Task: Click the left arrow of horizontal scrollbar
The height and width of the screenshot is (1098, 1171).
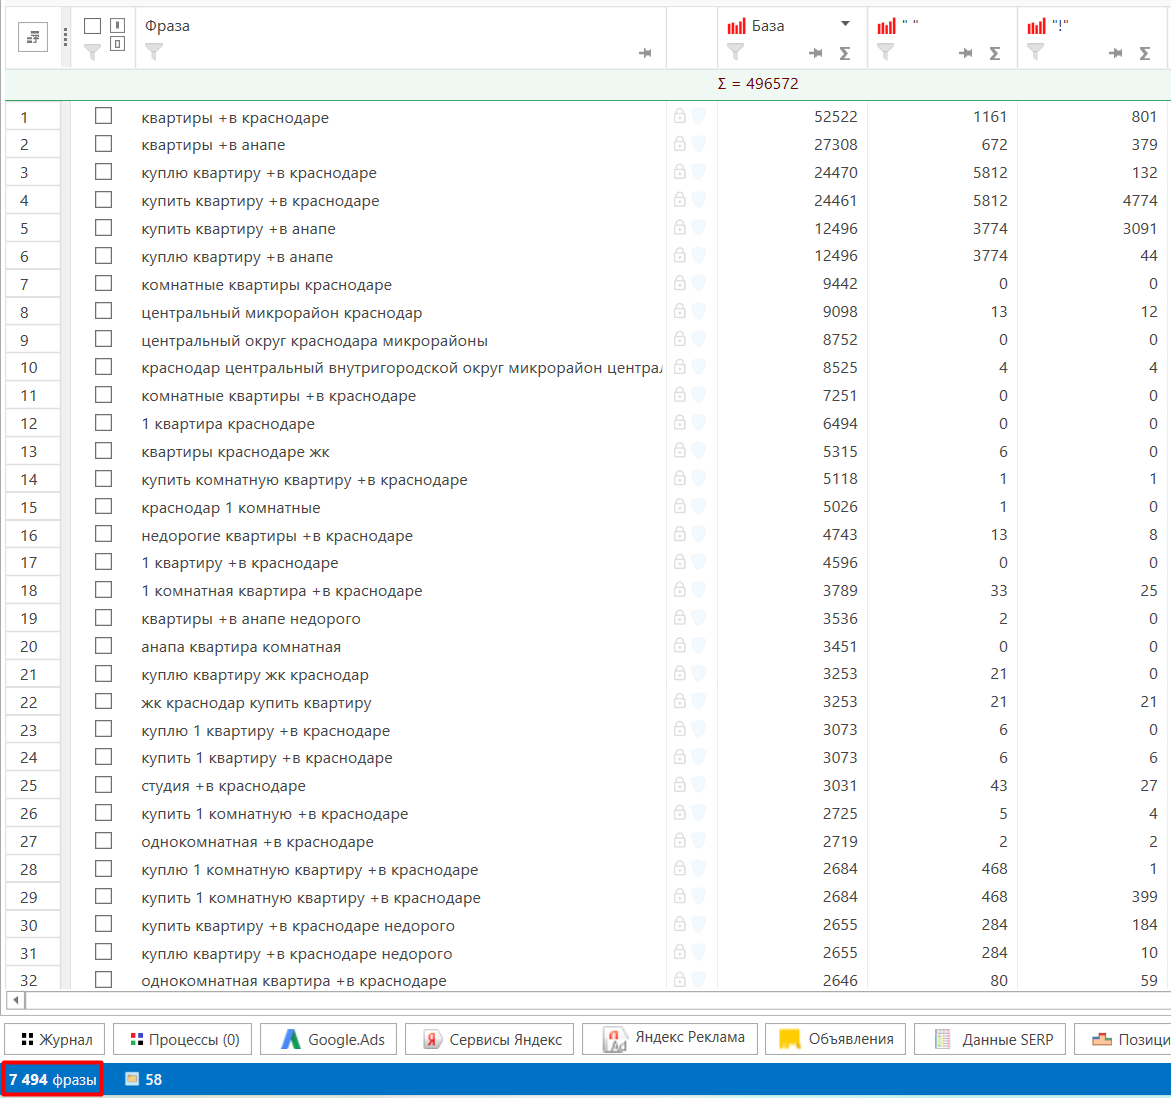Action: [15, 1000]
